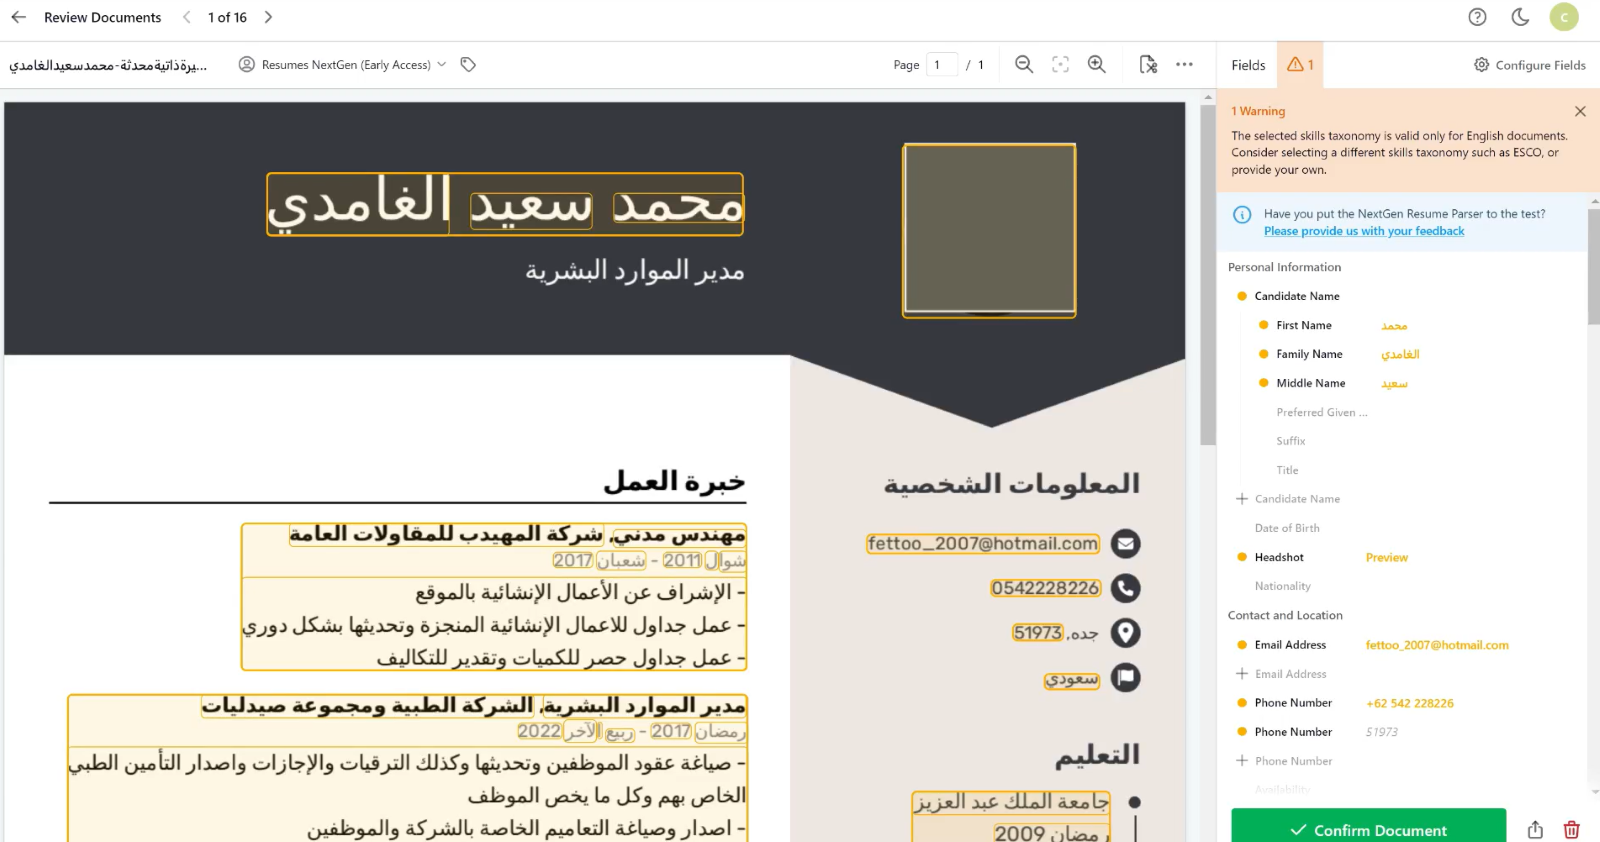The height and width of the screenshot is (842, 1600).
Task: Toggle dark mode moon icon
Action: [1520, 17]
